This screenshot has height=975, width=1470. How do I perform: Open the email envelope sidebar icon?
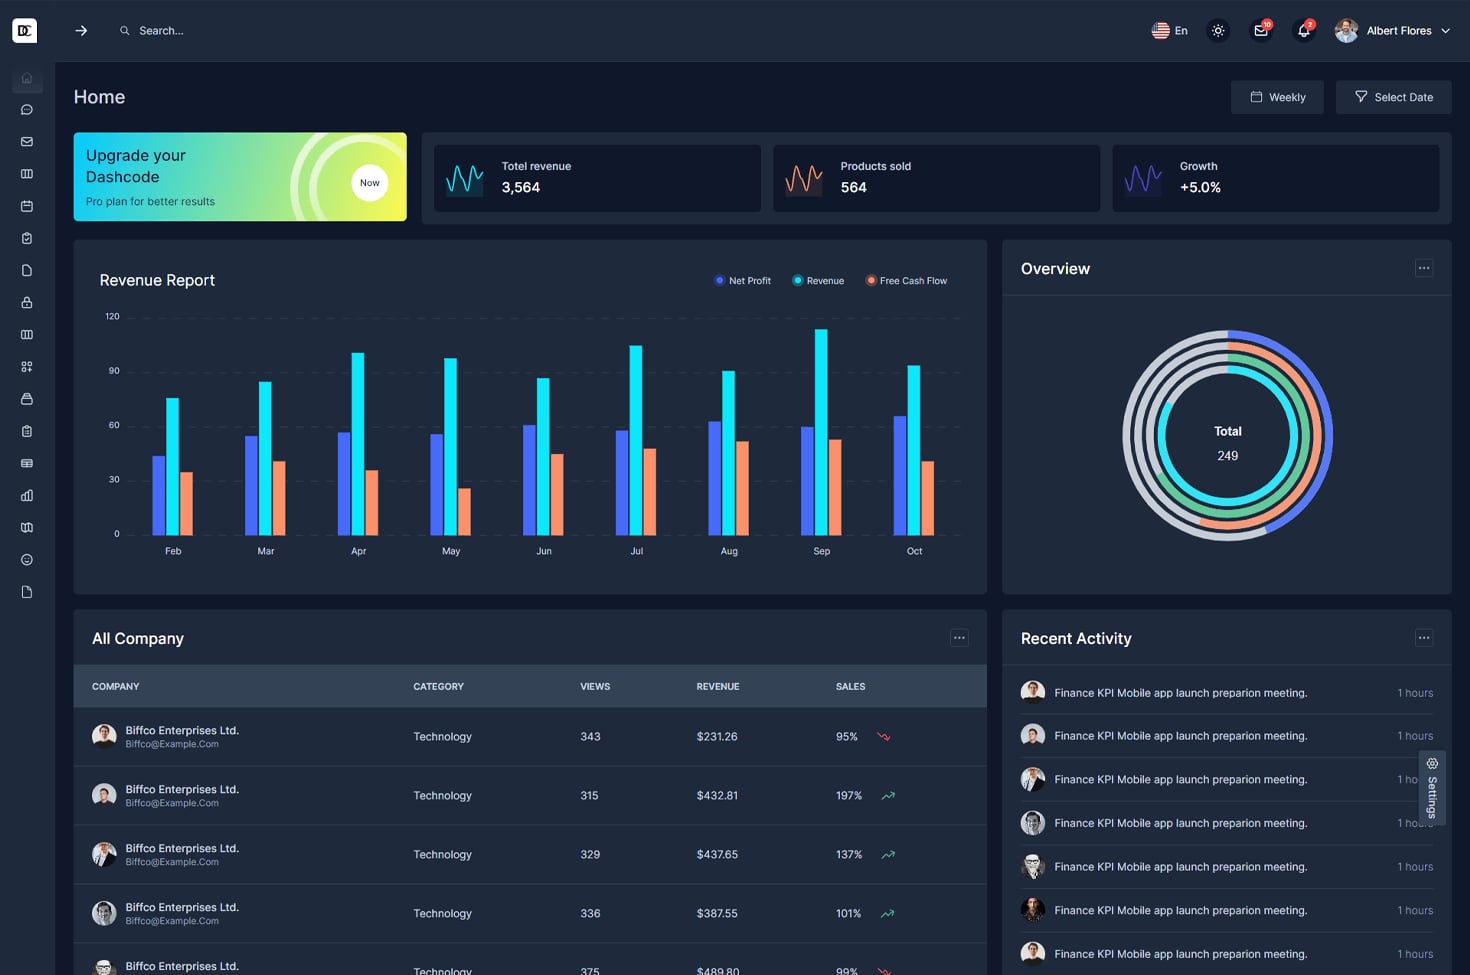click(x=27, y=142)
